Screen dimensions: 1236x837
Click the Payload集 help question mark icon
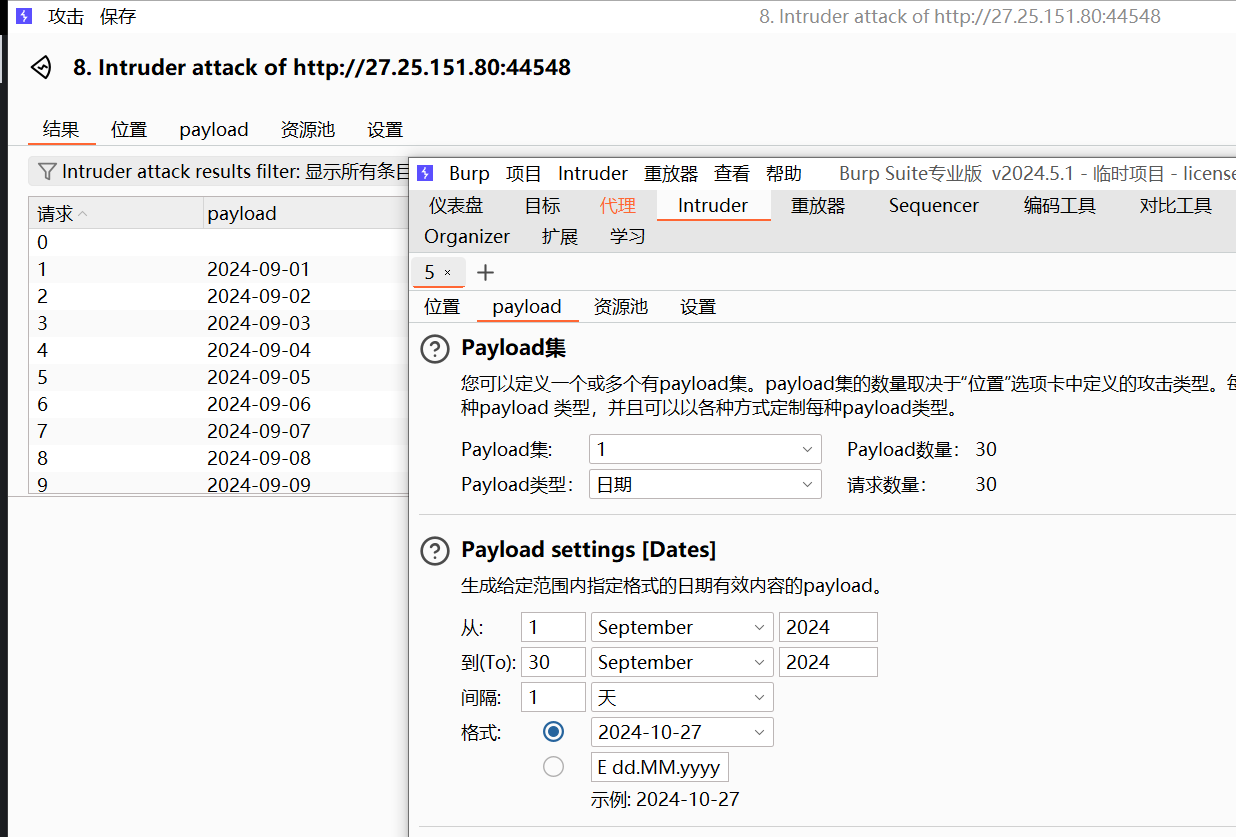(435, 349)
